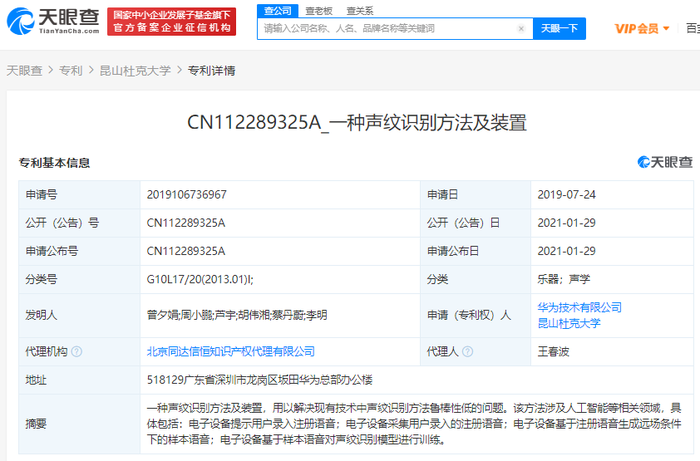
Task: Select application date 2019-07-24
Action: point(567,195)
